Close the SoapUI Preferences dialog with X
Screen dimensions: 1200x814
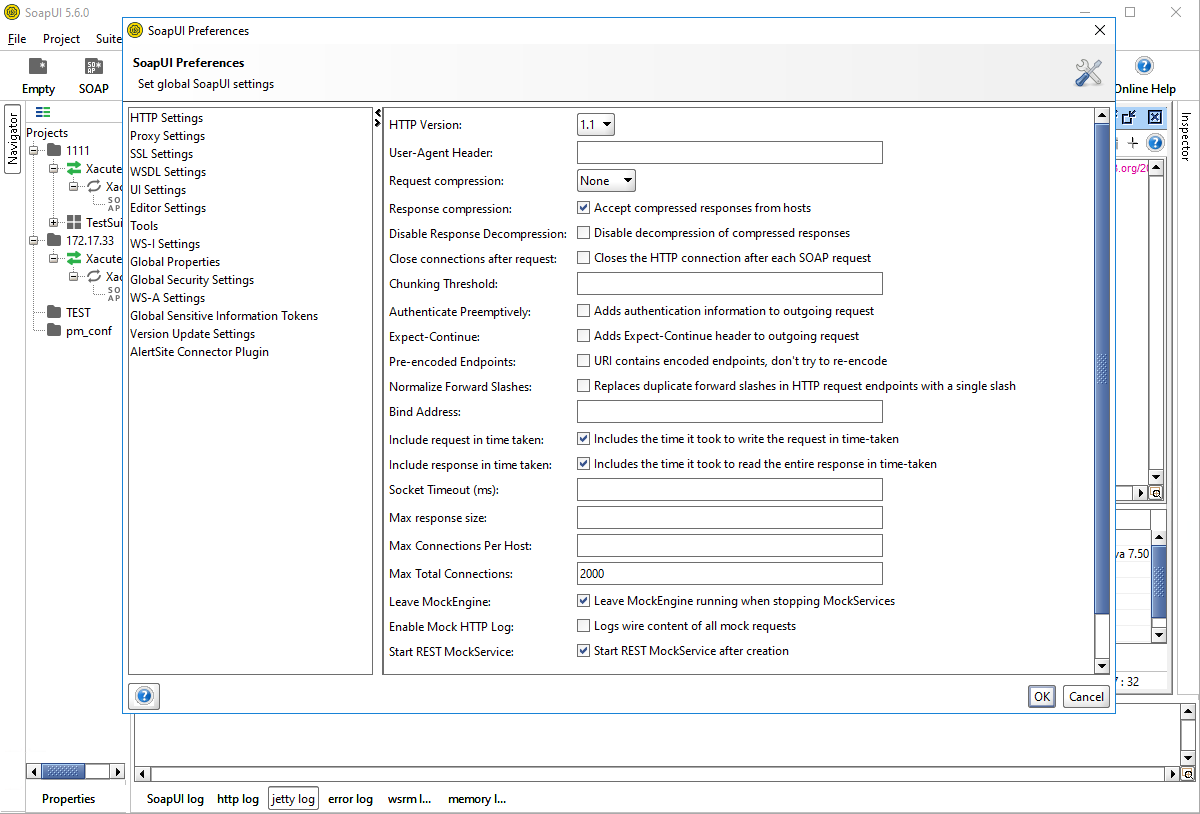(1100, 30)
